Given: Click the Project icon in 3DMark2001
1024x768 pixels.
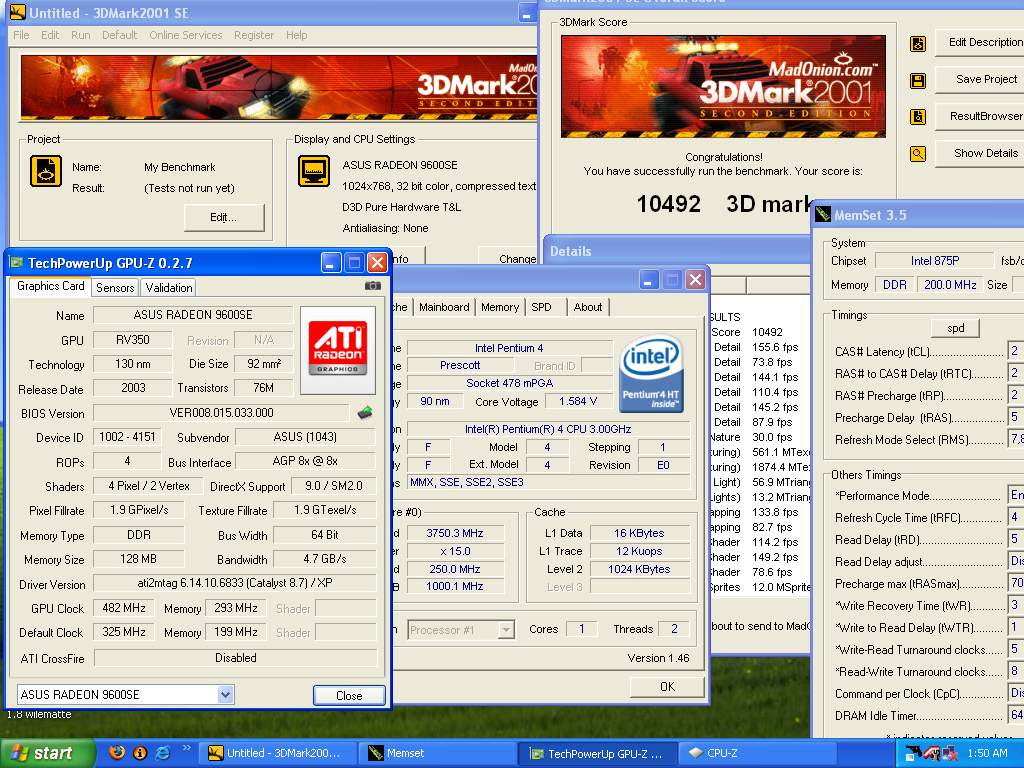Looking at the screenshot, I should (x=46, y=171).
